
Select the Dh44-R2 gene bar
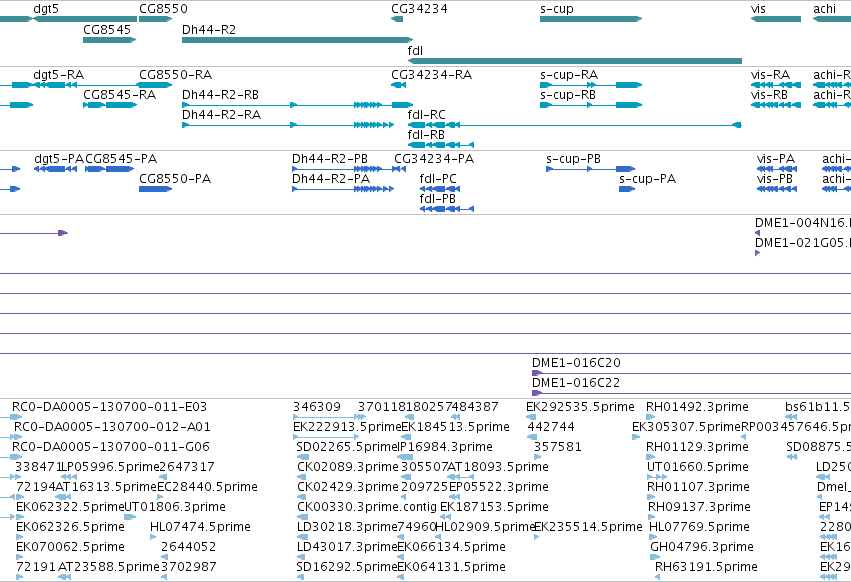(x=297, y=40)
